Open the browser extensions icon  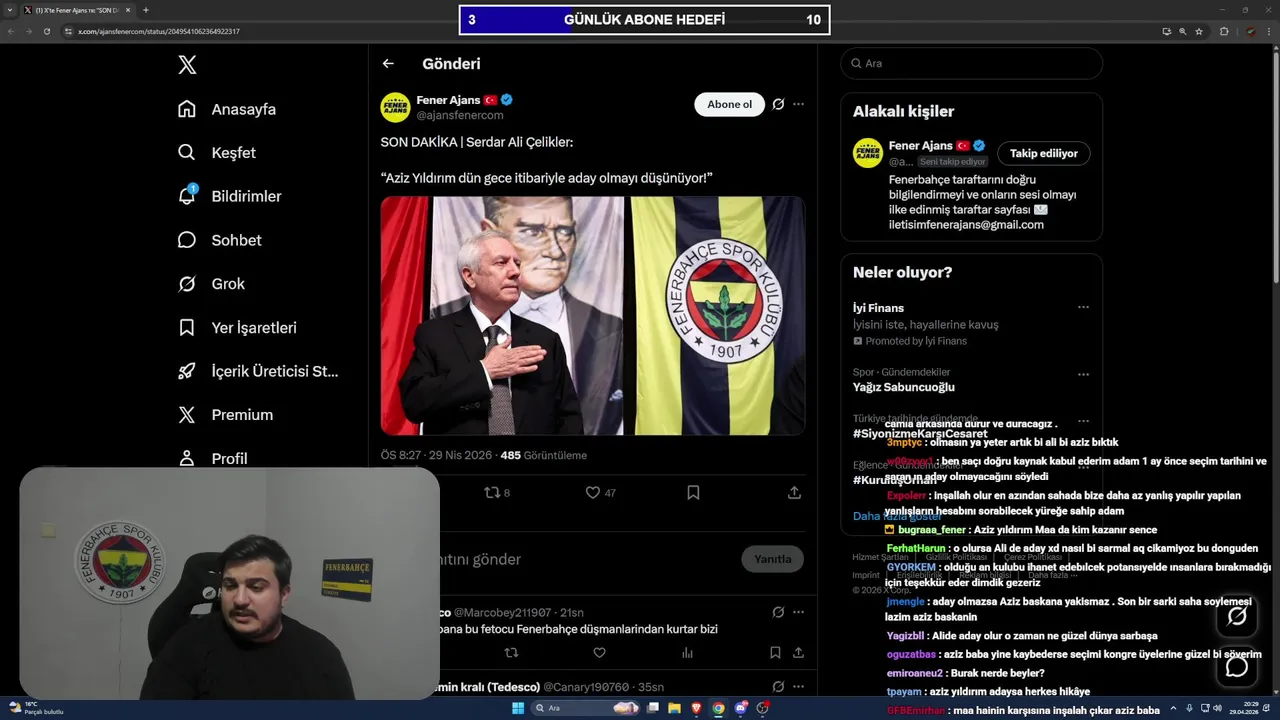[x=1224, y=31]
